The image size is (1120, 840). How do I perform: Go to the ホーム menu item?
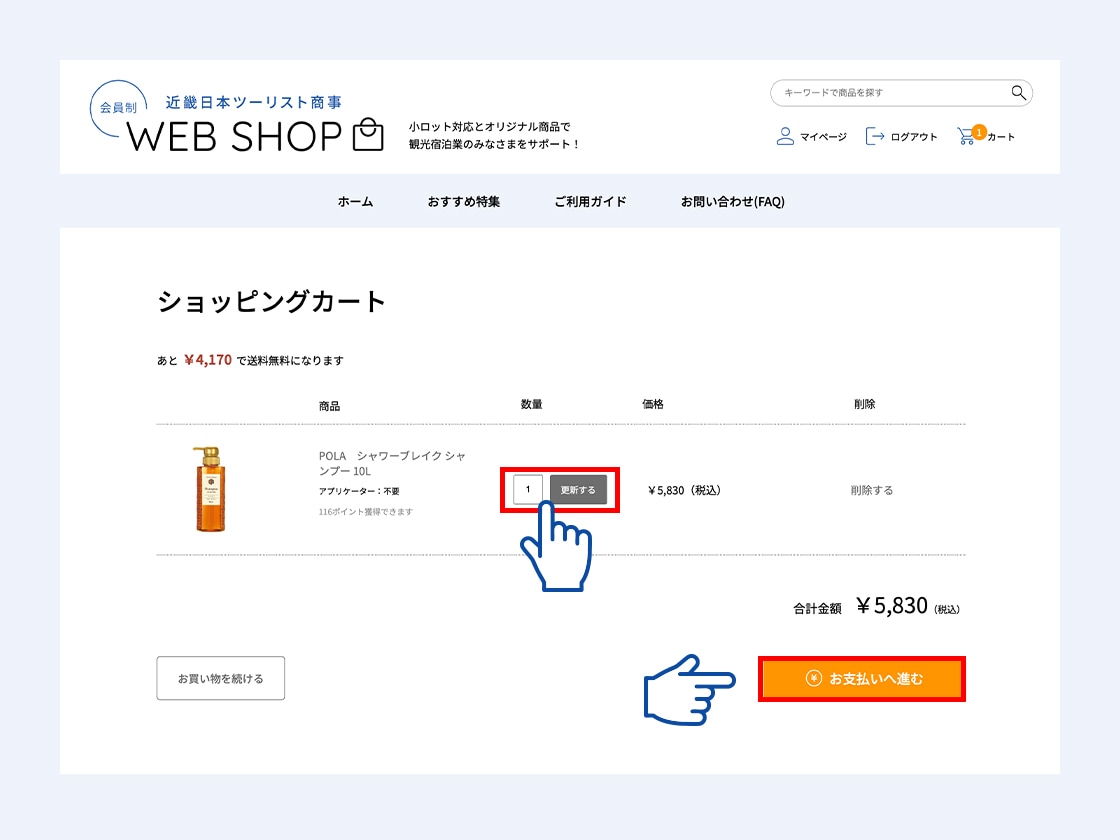pyautogui.click(x=355, y=201)
